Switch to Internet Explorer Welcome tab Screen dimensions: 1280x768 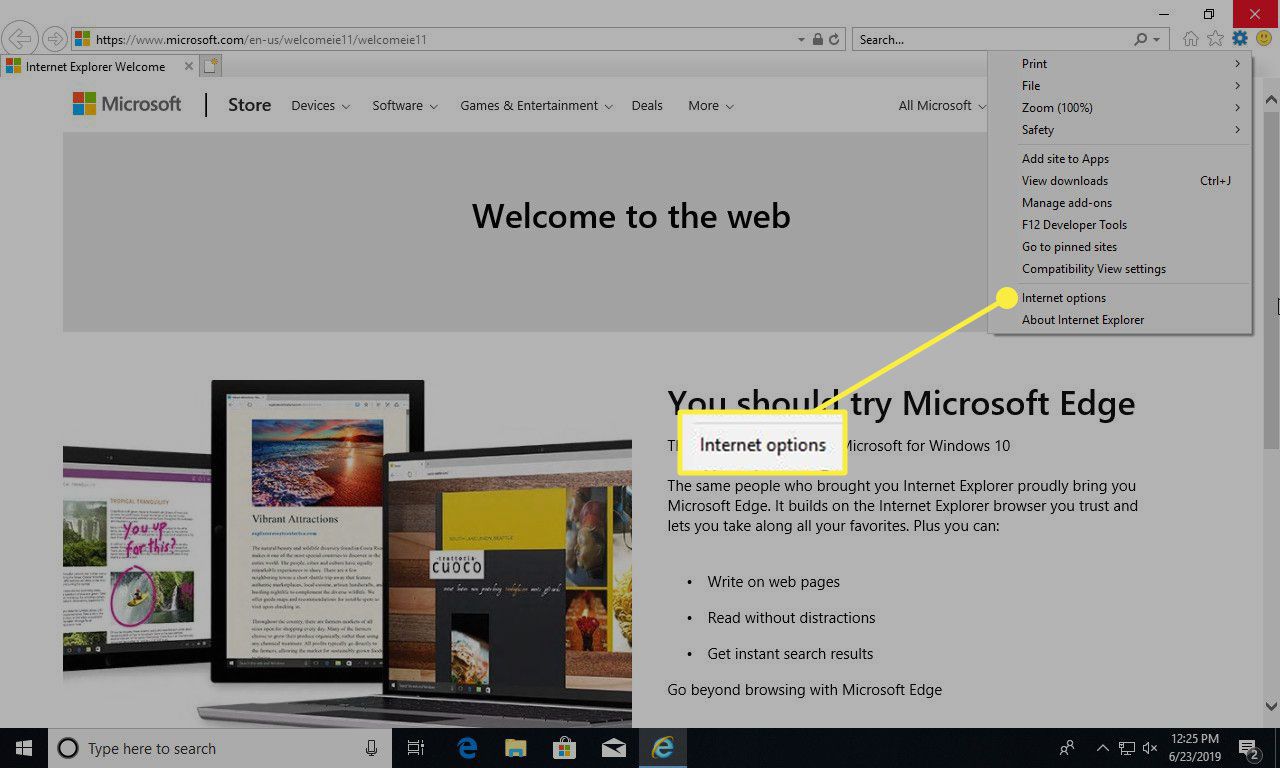[x=97, y=66]
